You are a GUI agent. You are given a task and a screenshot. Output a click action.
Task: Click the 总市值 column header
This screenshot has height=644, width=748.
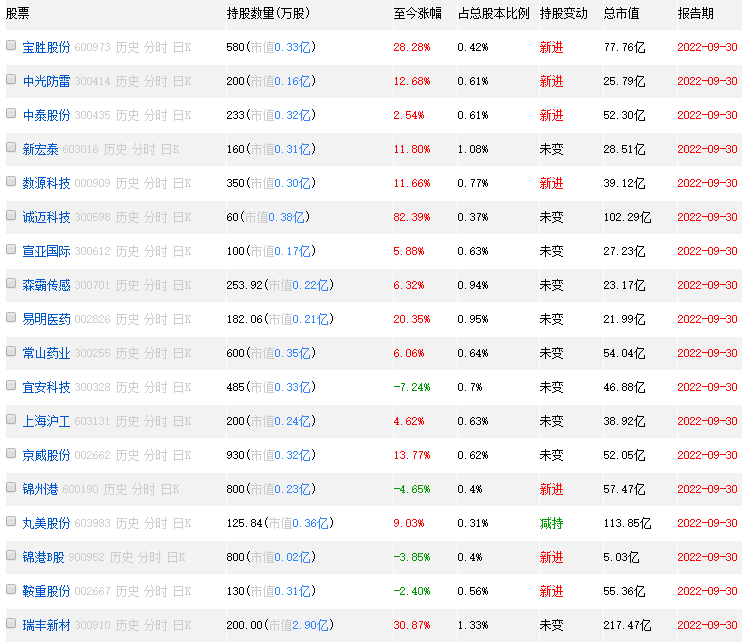[x=621, y=13]
